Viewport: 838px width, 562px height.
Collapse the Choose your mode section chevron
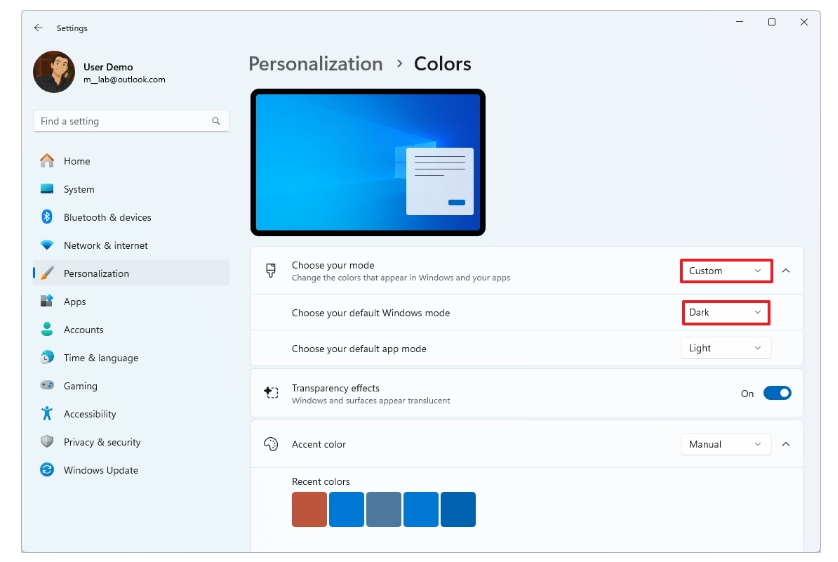(786, 271)
